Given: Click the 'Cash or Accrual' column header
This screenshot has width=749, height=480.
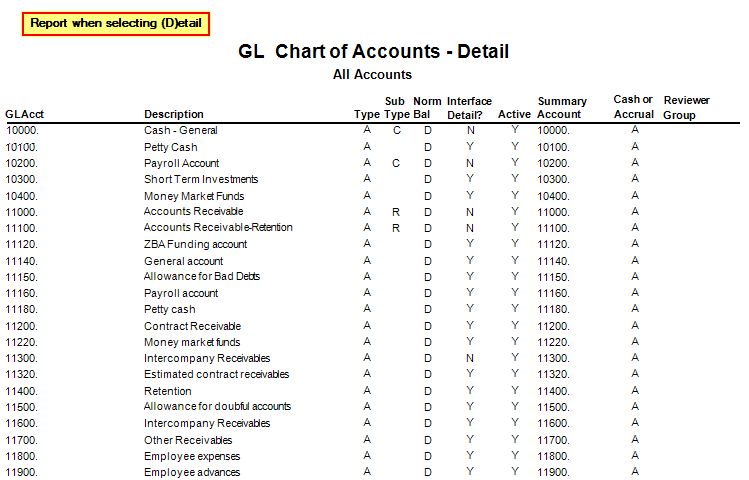Looking at the screenshot, I should point(633,107).
